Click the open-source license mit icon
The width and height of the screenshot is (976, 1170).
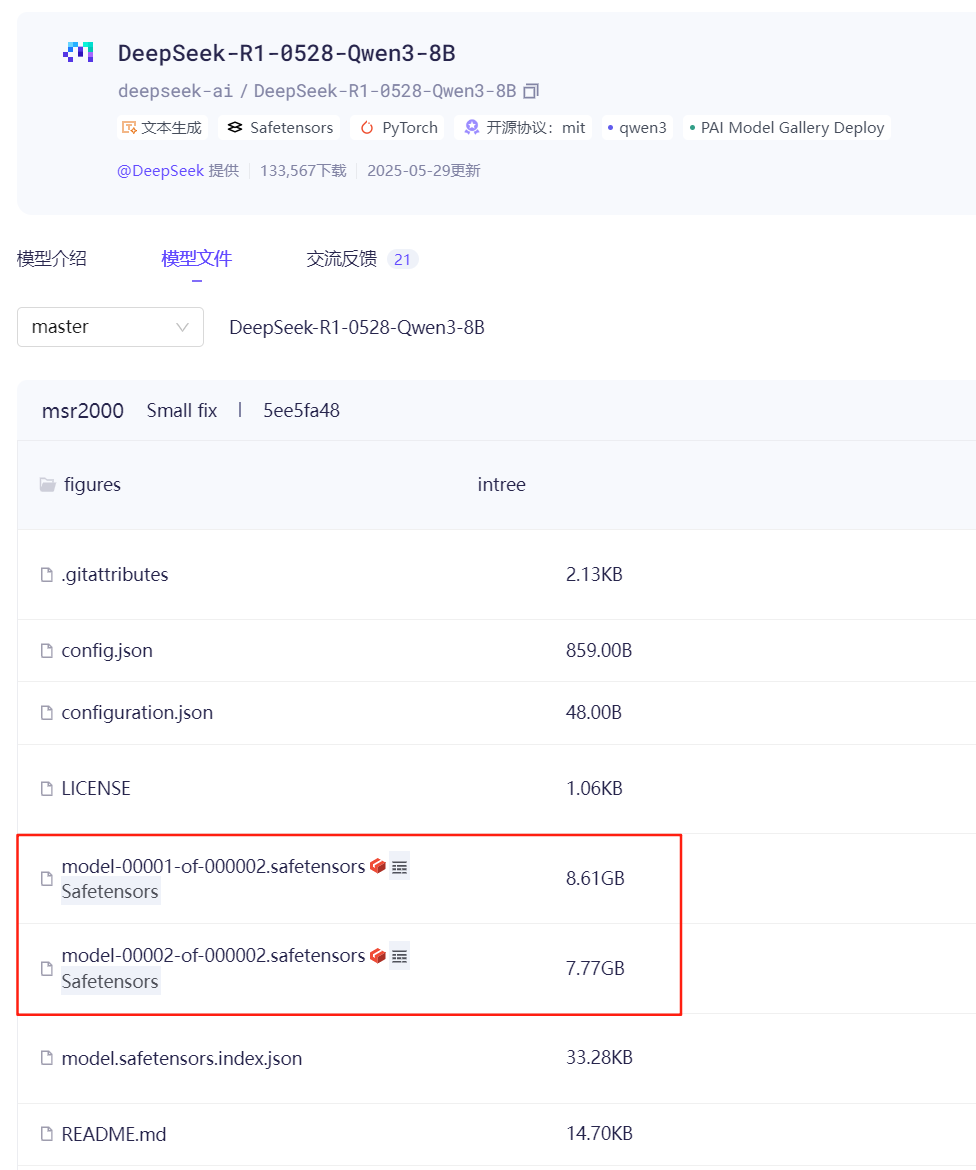[472, 128]
